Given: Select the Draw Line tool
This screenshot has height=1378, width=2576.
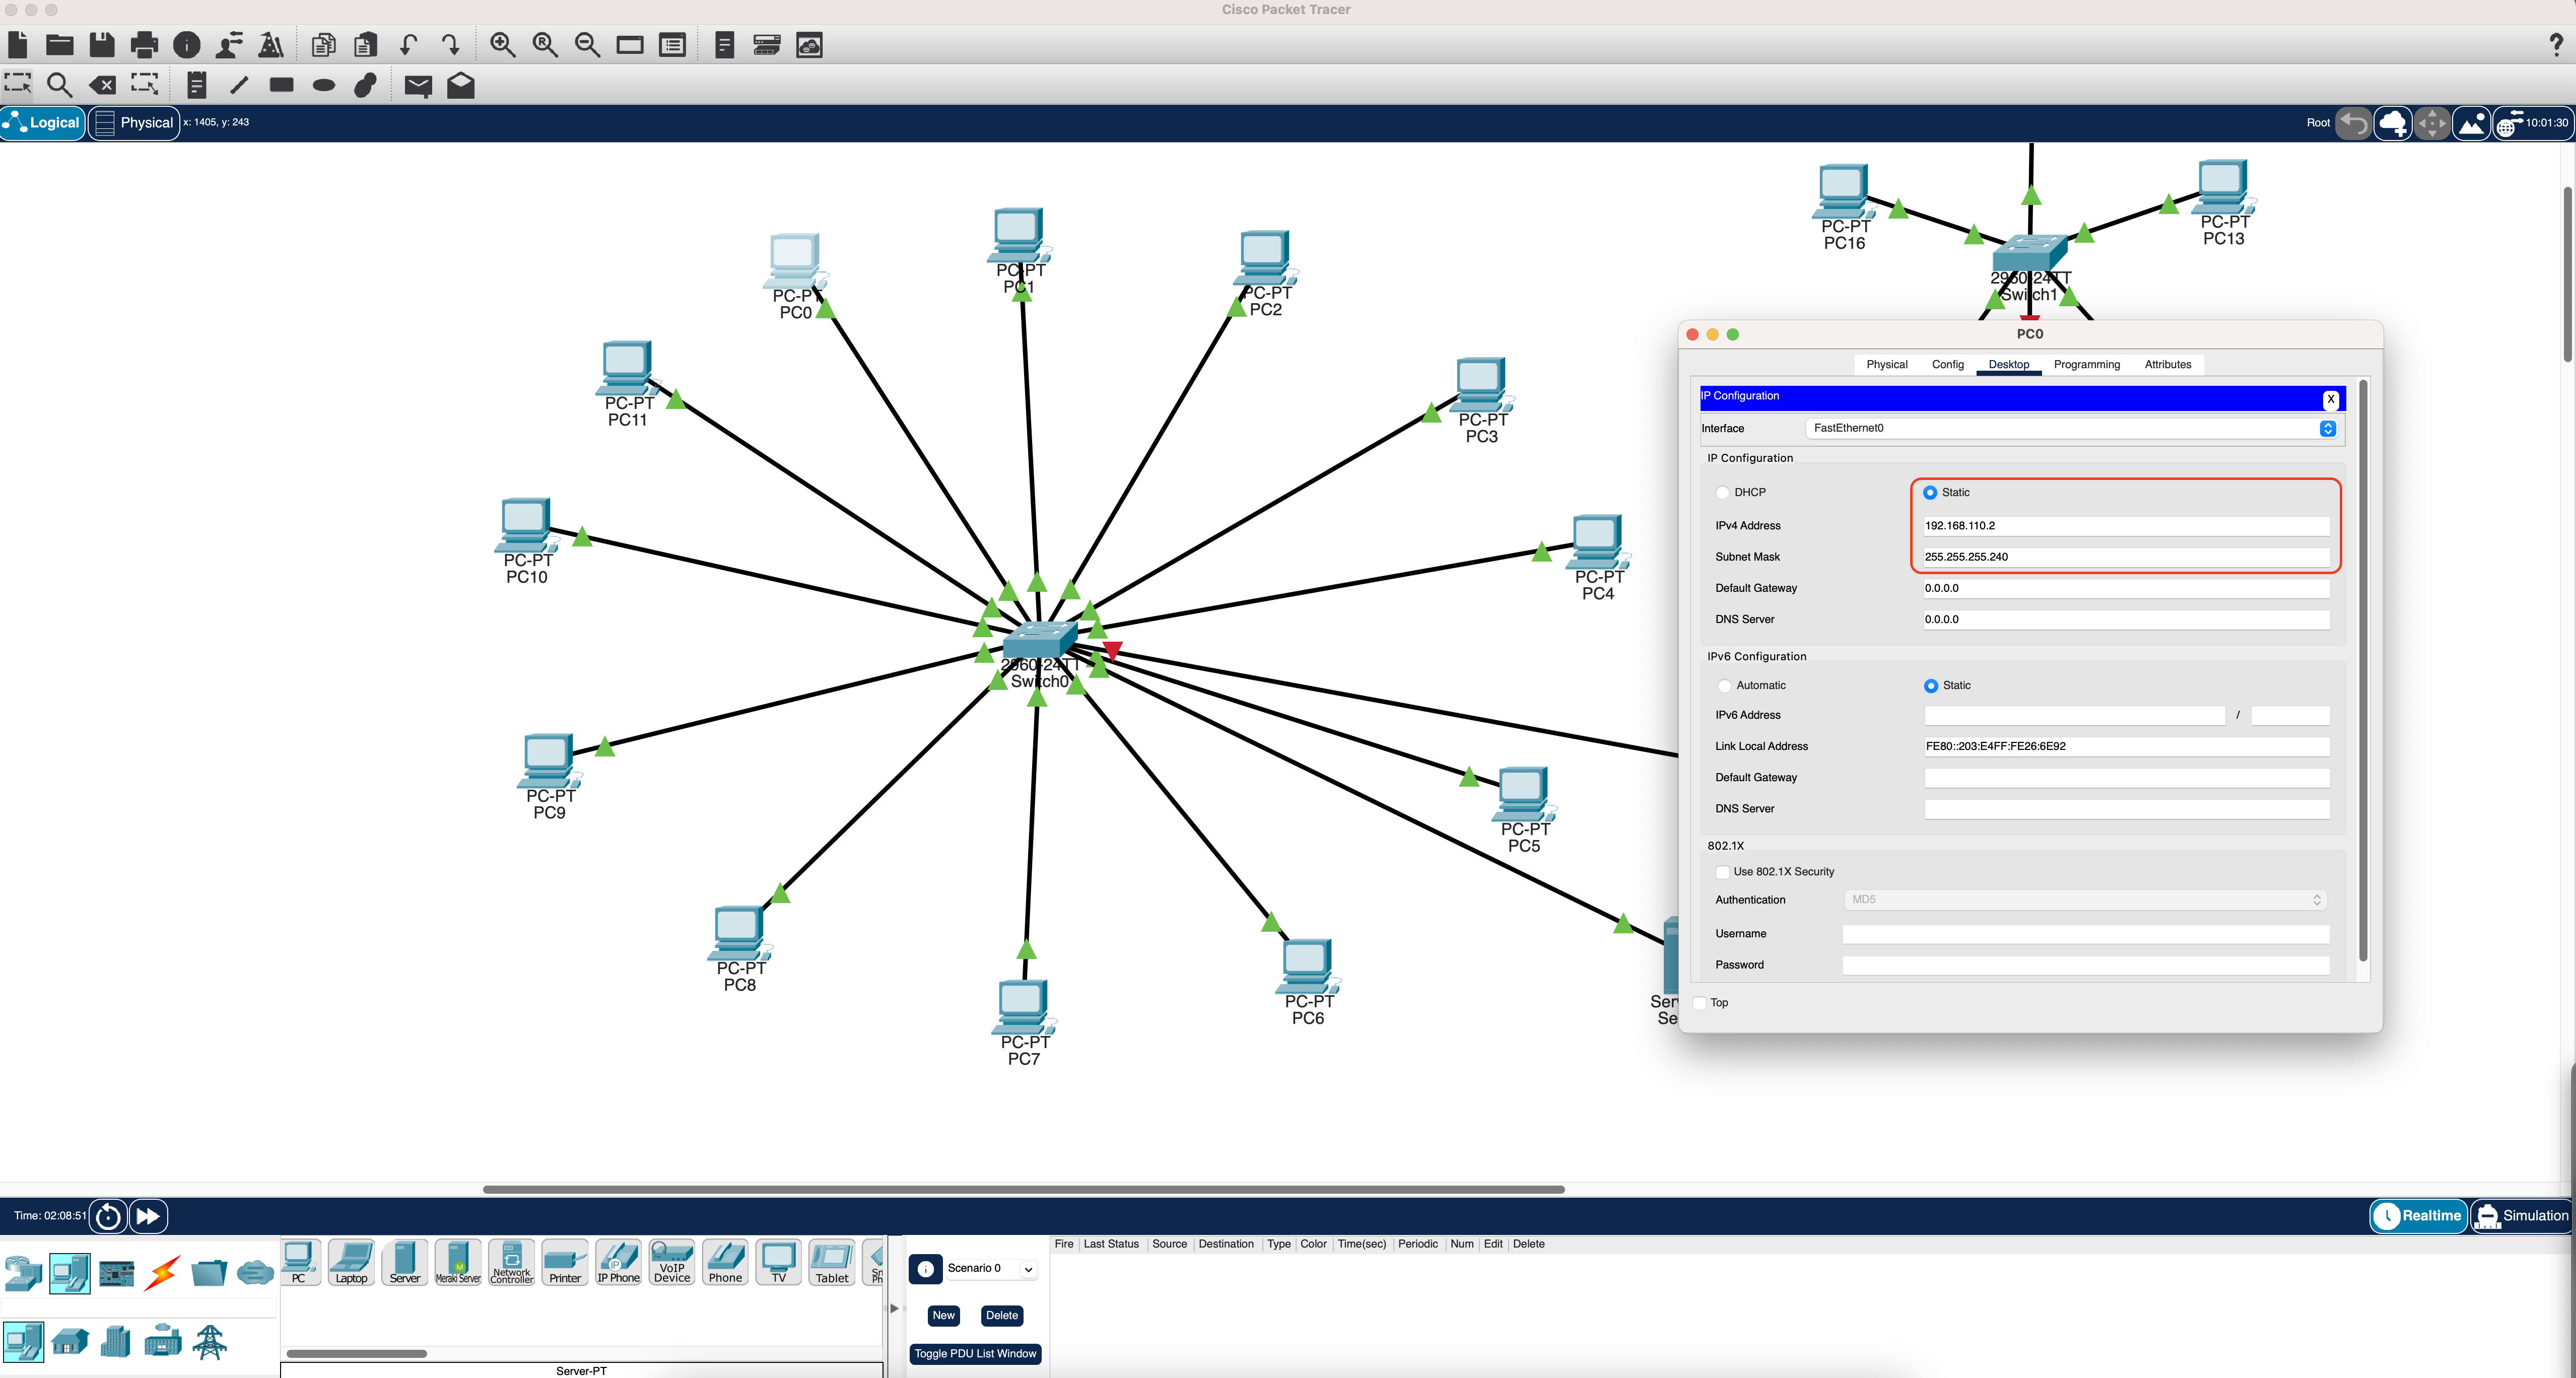Looking at the screenshot, I should pos(239,85).
